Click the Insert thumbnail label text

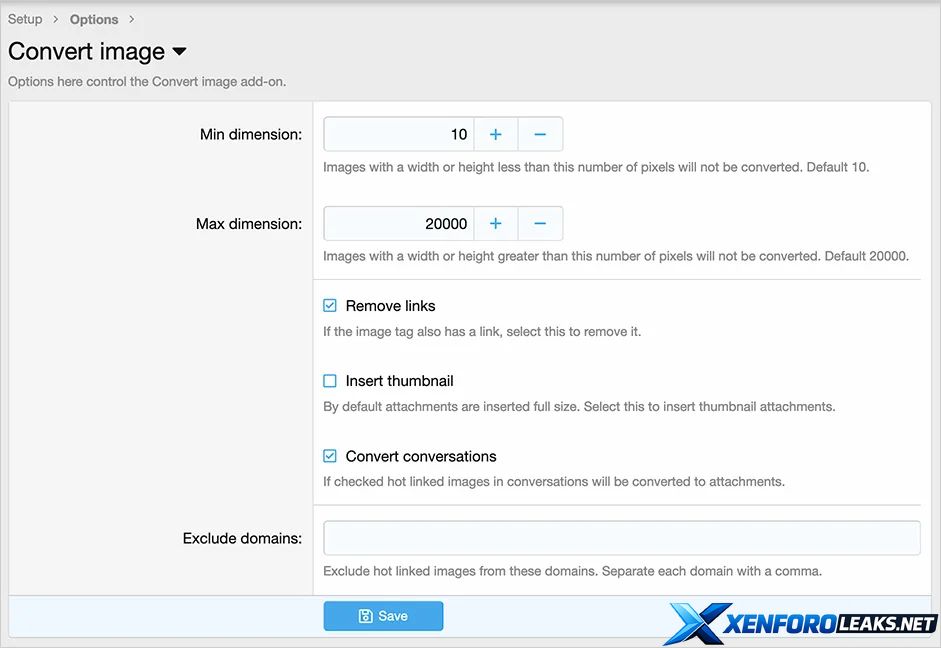coord(399,381)
